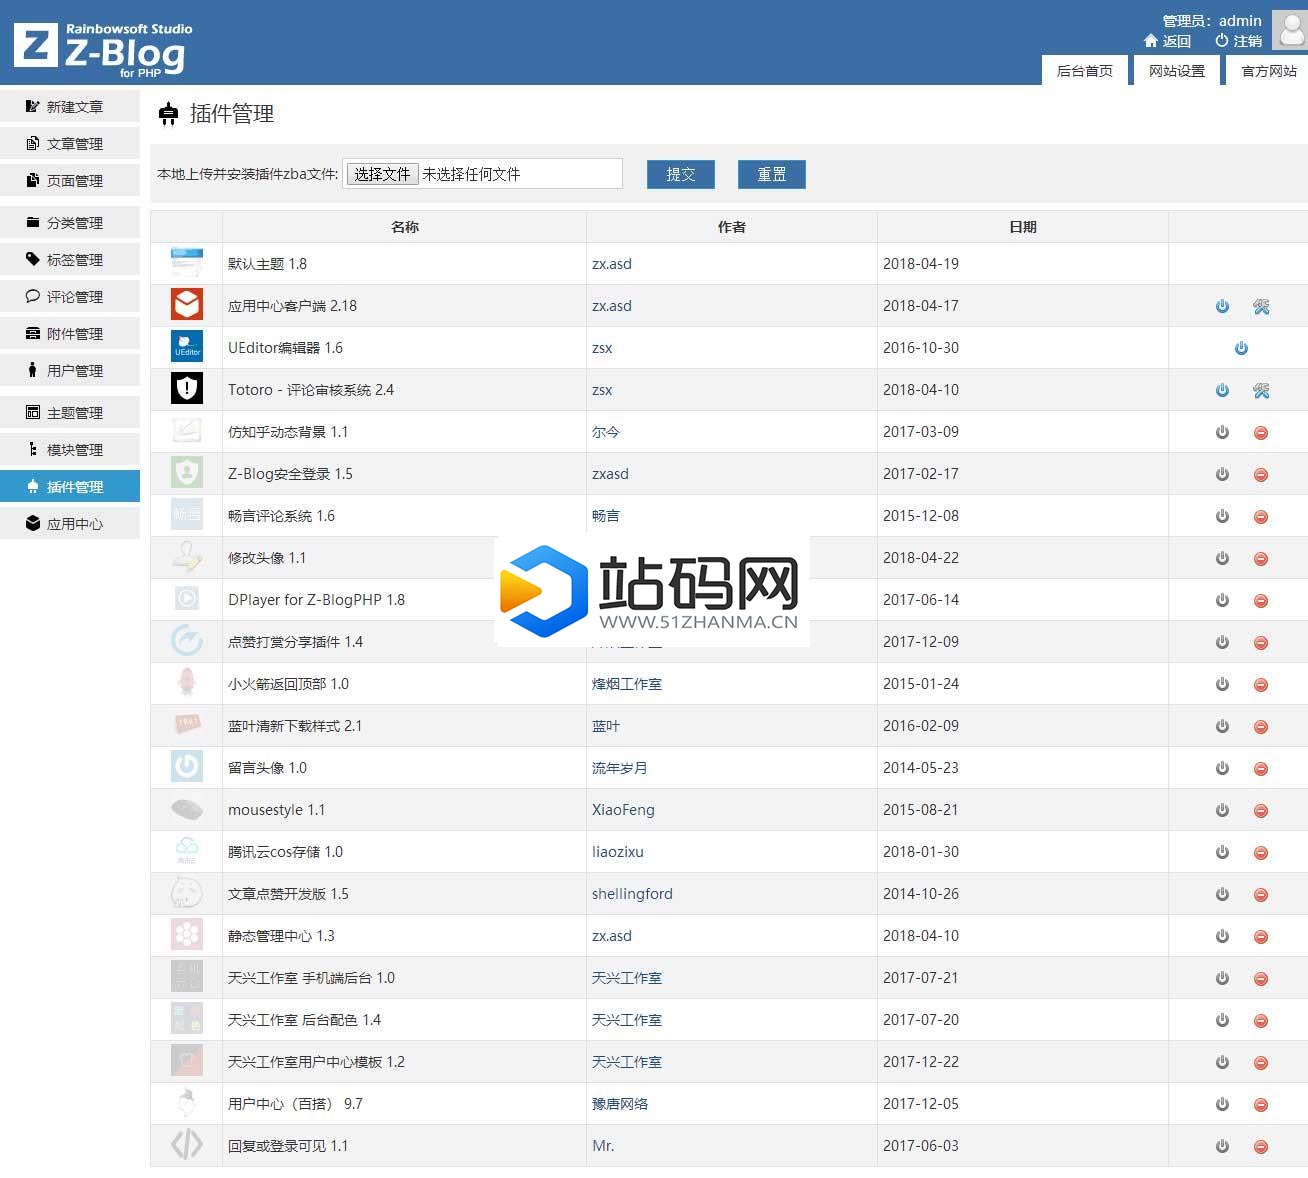The image size is (1308, 1178).
Task: Select 用户管理 sidebar item
Action: 70,371
